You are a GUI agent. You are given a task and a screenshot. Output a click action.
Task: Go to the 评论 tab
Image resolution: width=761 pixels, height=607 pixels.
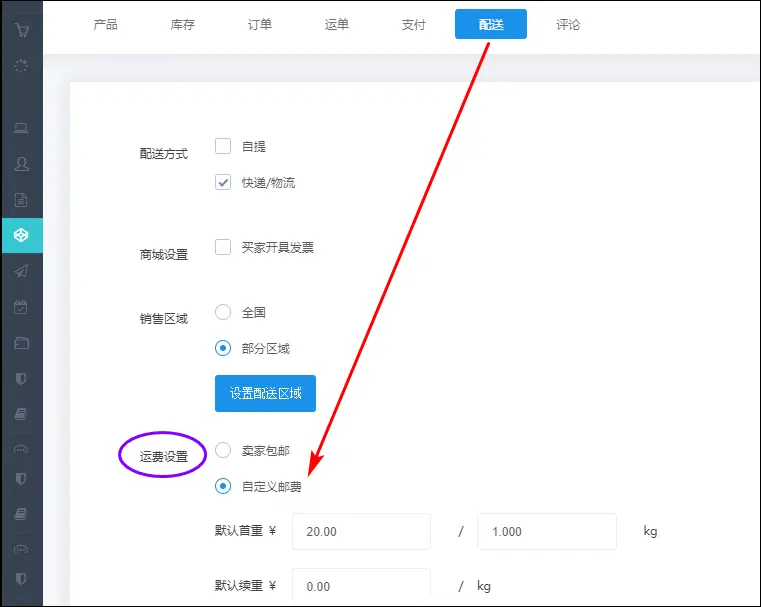pos(568,24)
